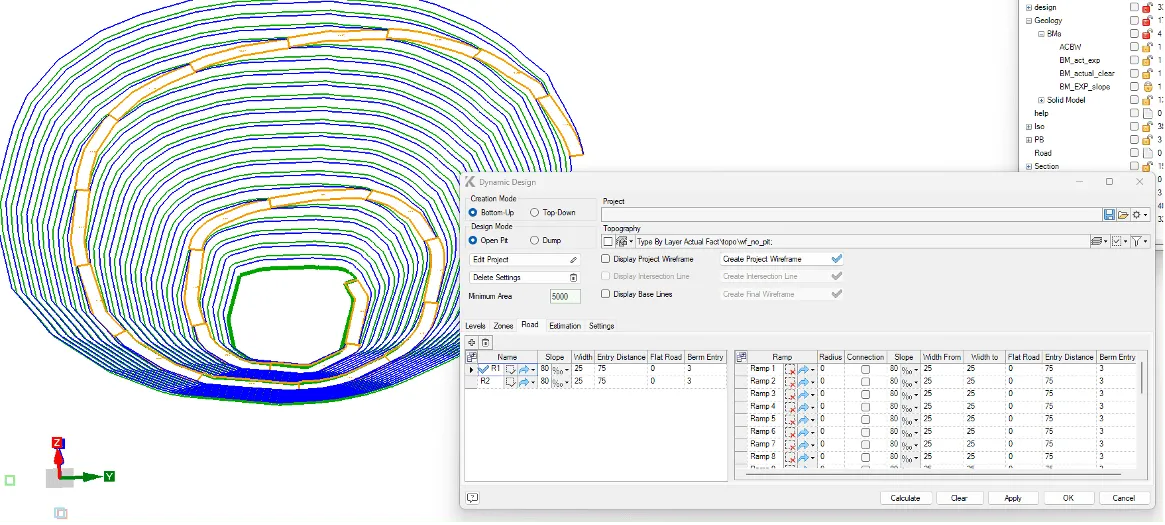The width and height of the screenshot is (1165, 525).
Task: Expand the design layer tree node
Action: click(1028, 7)
